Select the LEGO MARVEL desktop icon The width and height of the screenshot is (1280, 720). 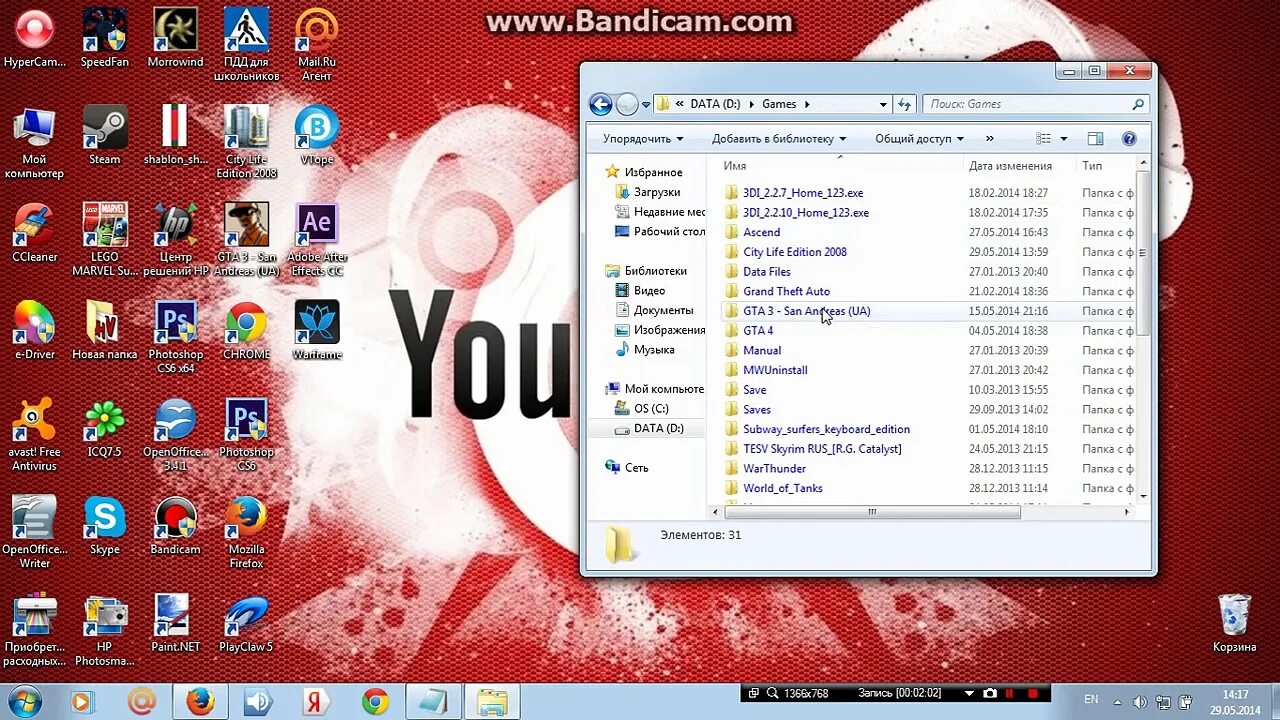click(105, 240)
